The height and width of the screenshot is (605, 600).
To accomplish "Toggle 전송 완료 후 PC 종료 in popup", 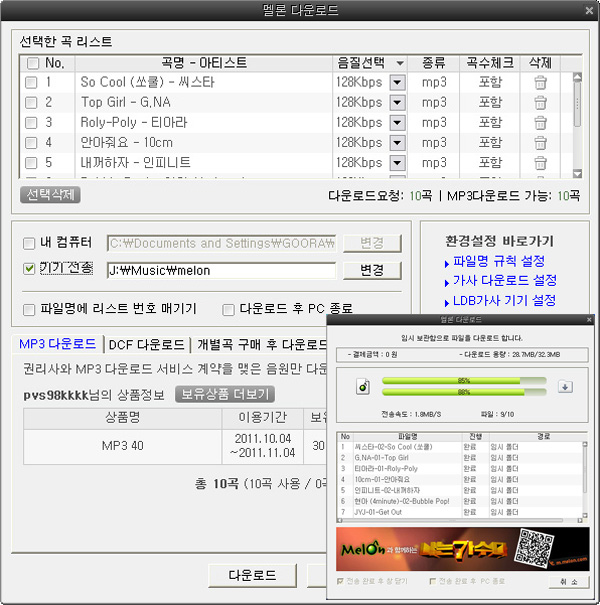I will click(x=433, y=581).
